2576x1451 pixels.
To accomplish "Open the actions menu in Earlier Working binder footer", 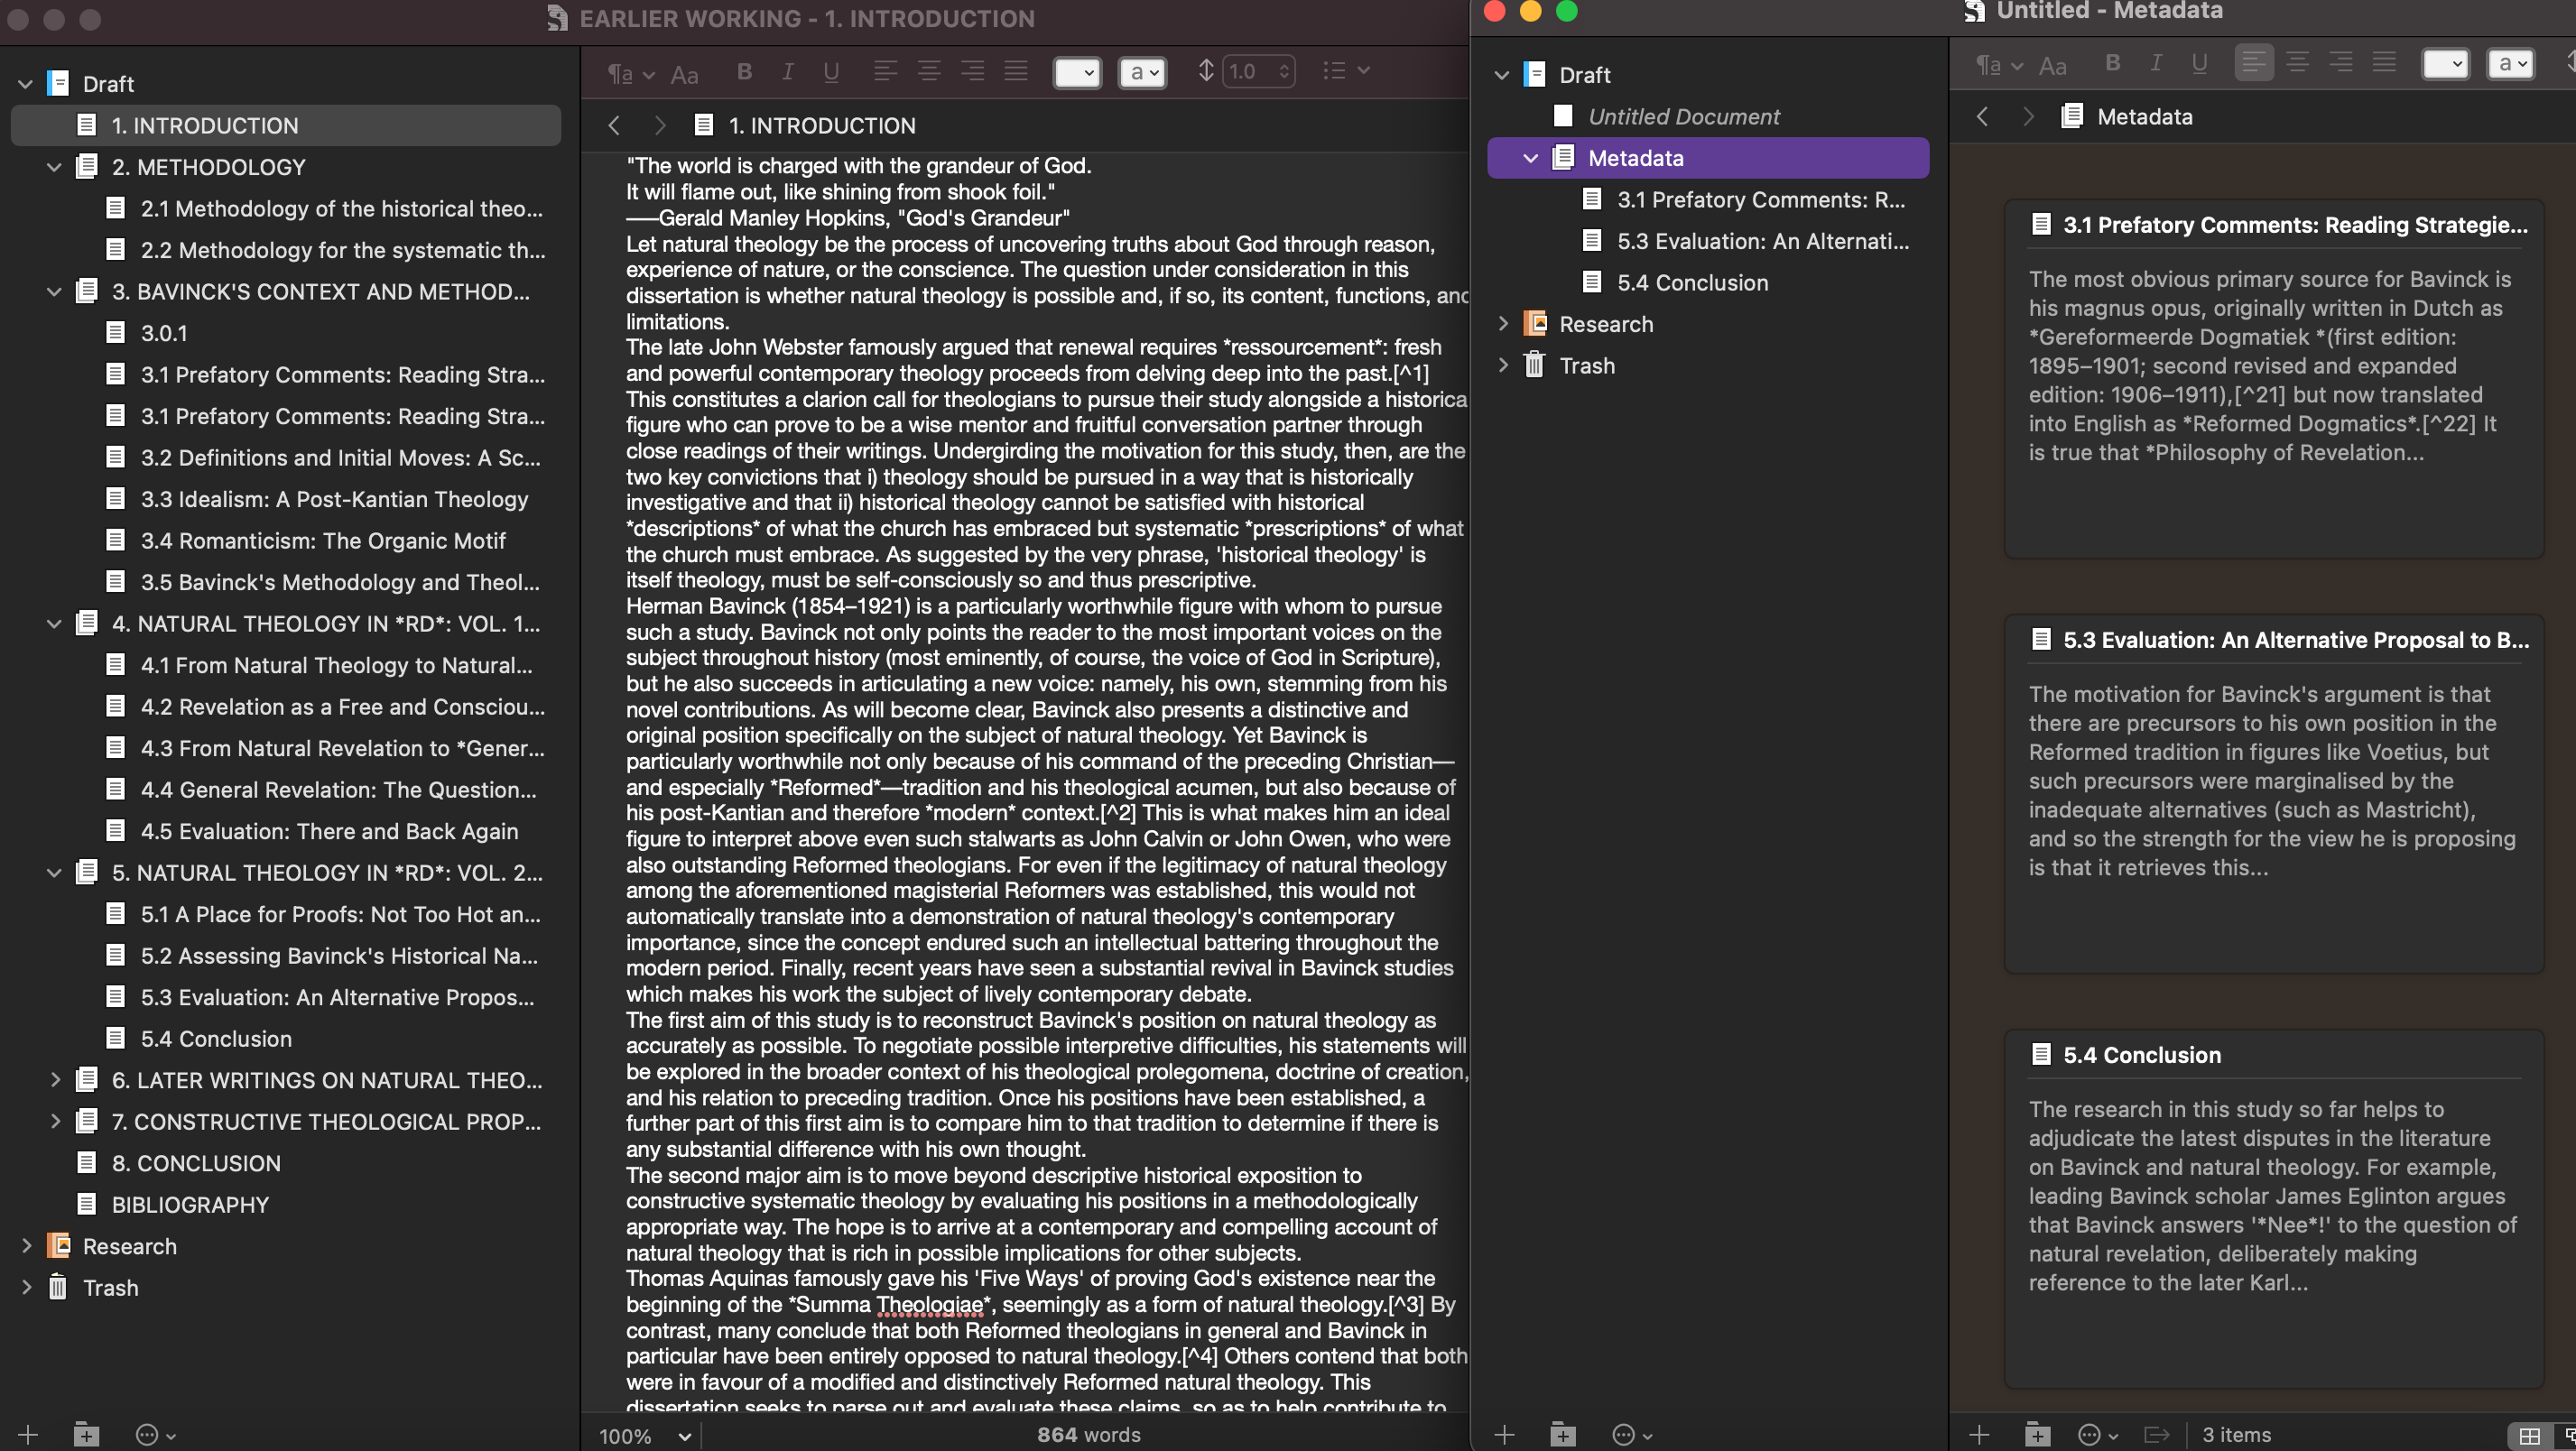I will tap(155, 1435).
